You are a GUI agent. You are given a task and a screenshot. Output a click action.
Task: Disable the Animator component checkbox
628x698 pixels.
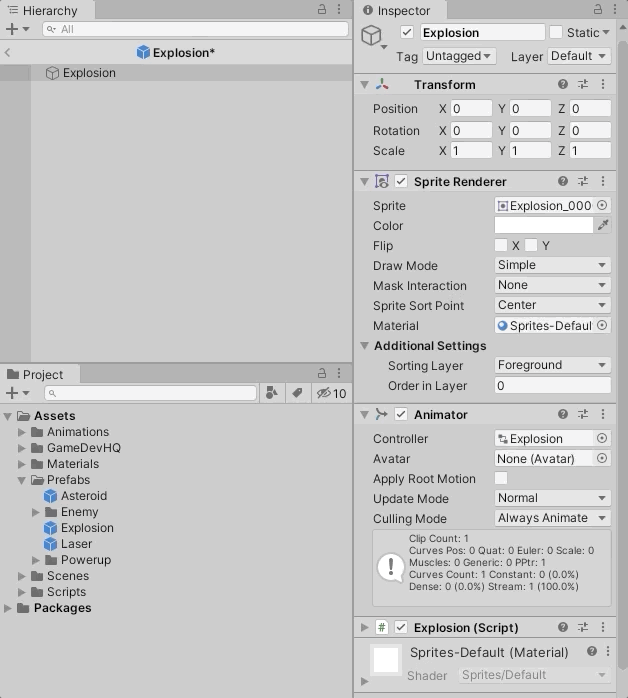click(x=401, y=414)
